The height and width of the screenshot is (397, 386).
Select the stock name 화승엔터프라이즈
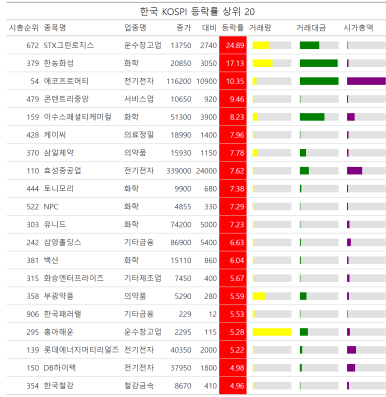click(74, 278)
